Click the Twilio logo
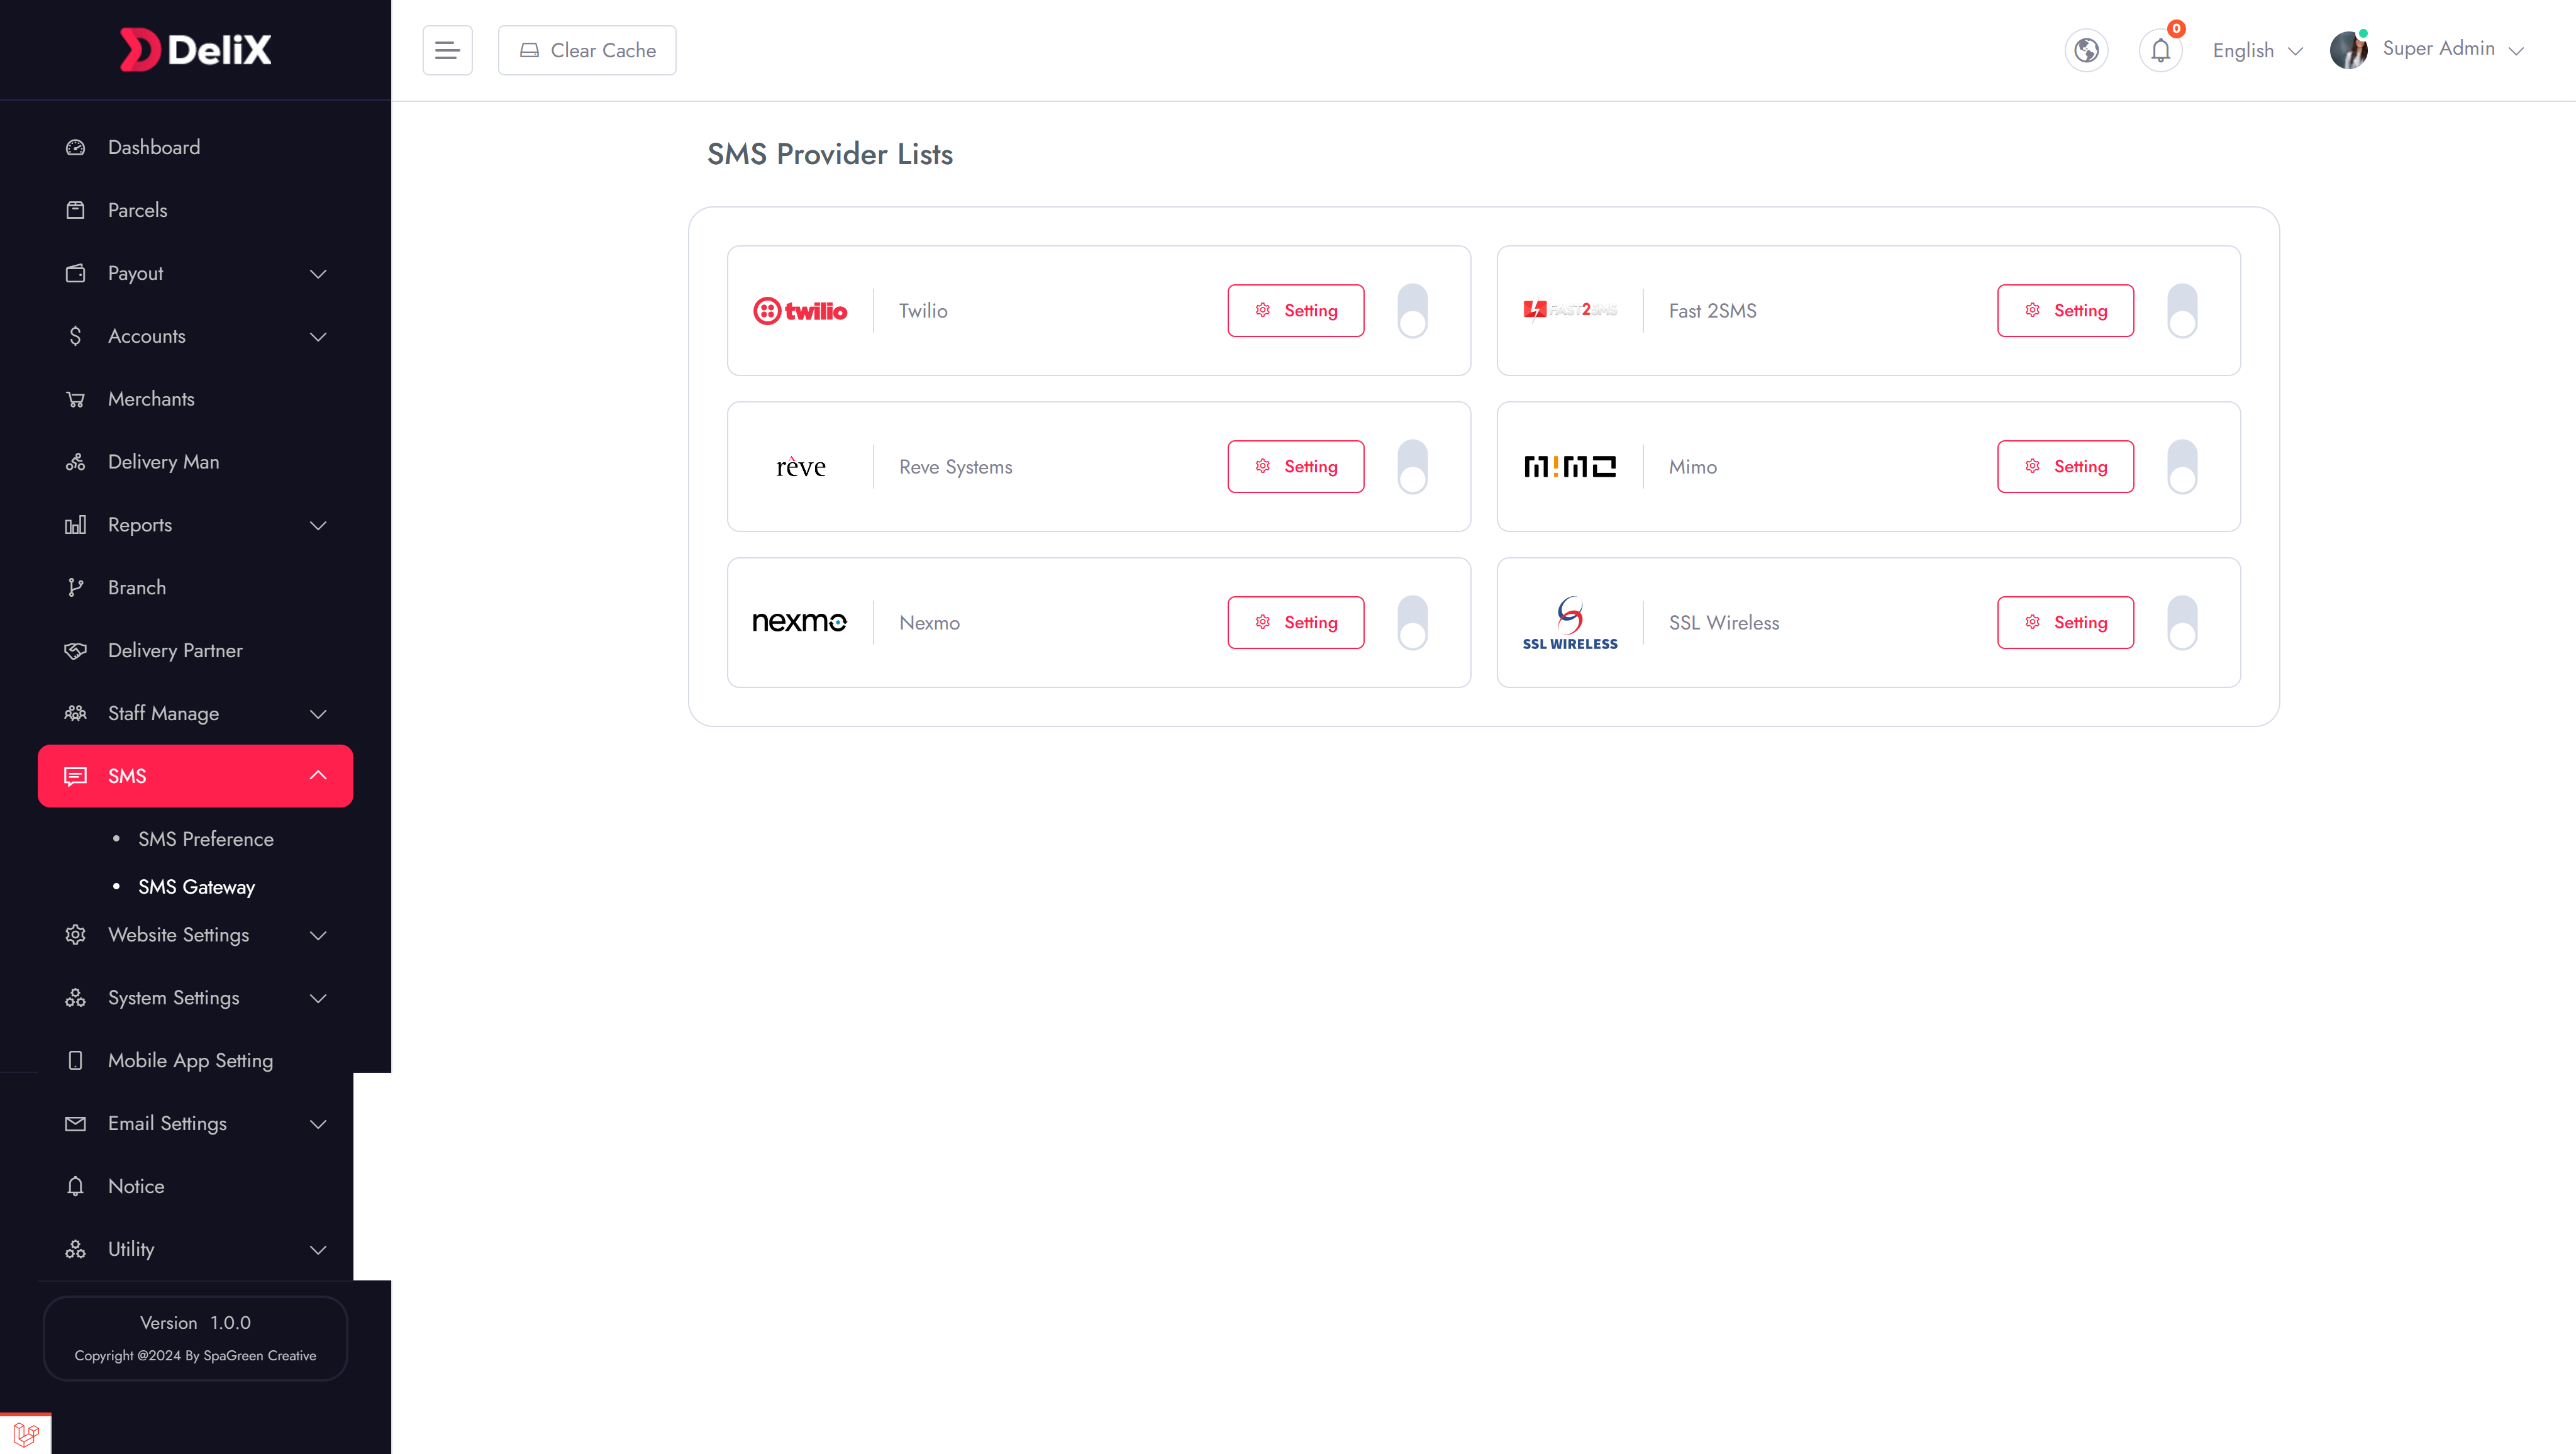 (x=800, y=311)
